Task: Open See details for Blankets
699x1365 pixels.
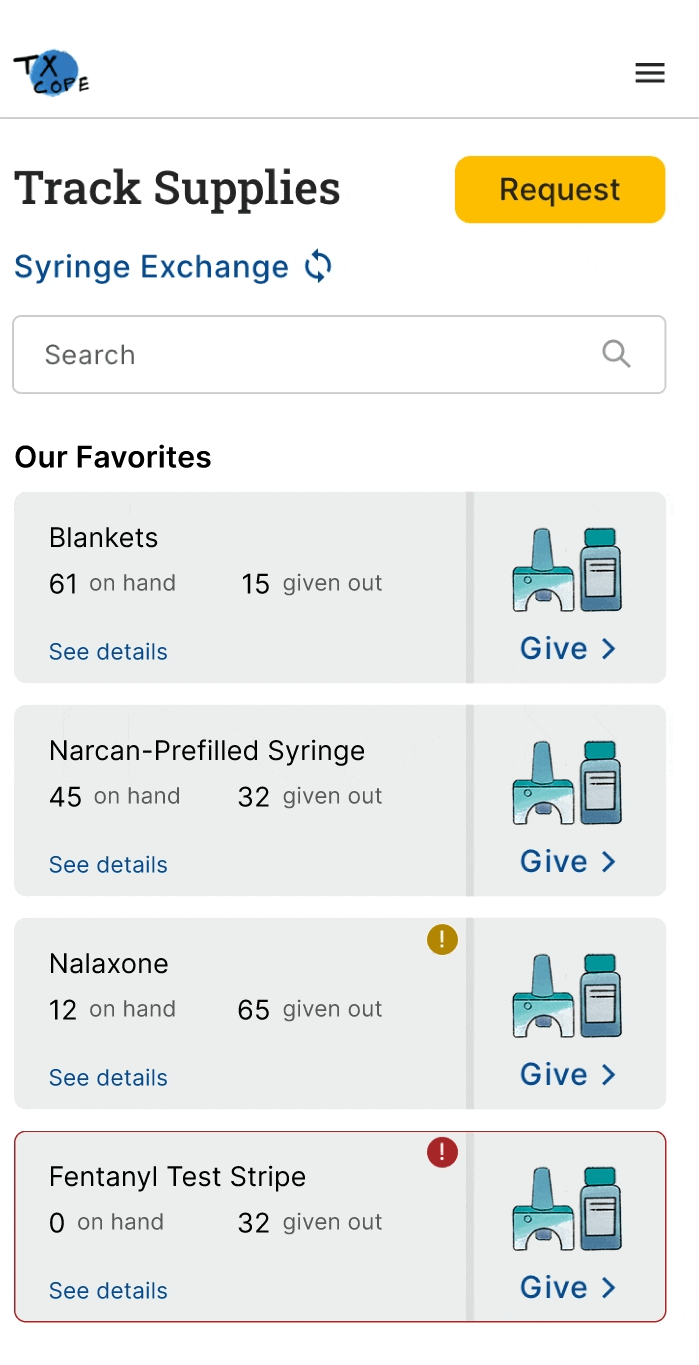Action: pos(108,652)
